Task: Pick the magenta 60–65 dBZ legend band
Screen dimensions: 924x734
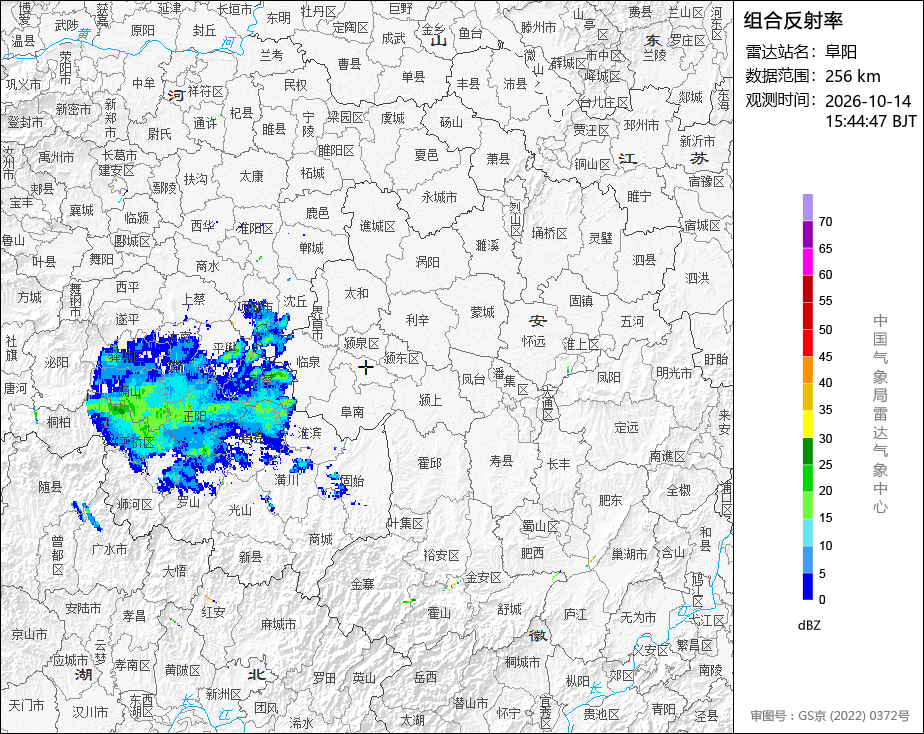Action: pyautogui.click(x=807, y=261)
